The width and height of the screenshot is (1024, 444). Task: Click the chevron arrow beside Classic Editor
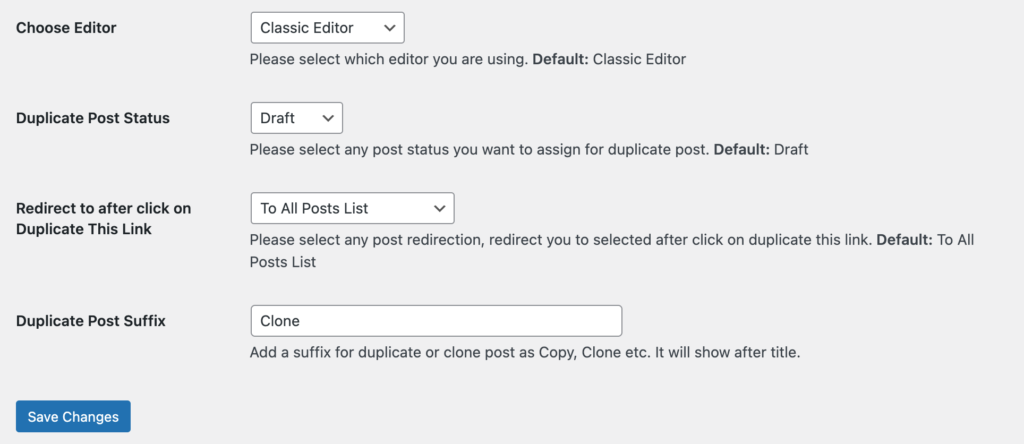coord(390,28)
